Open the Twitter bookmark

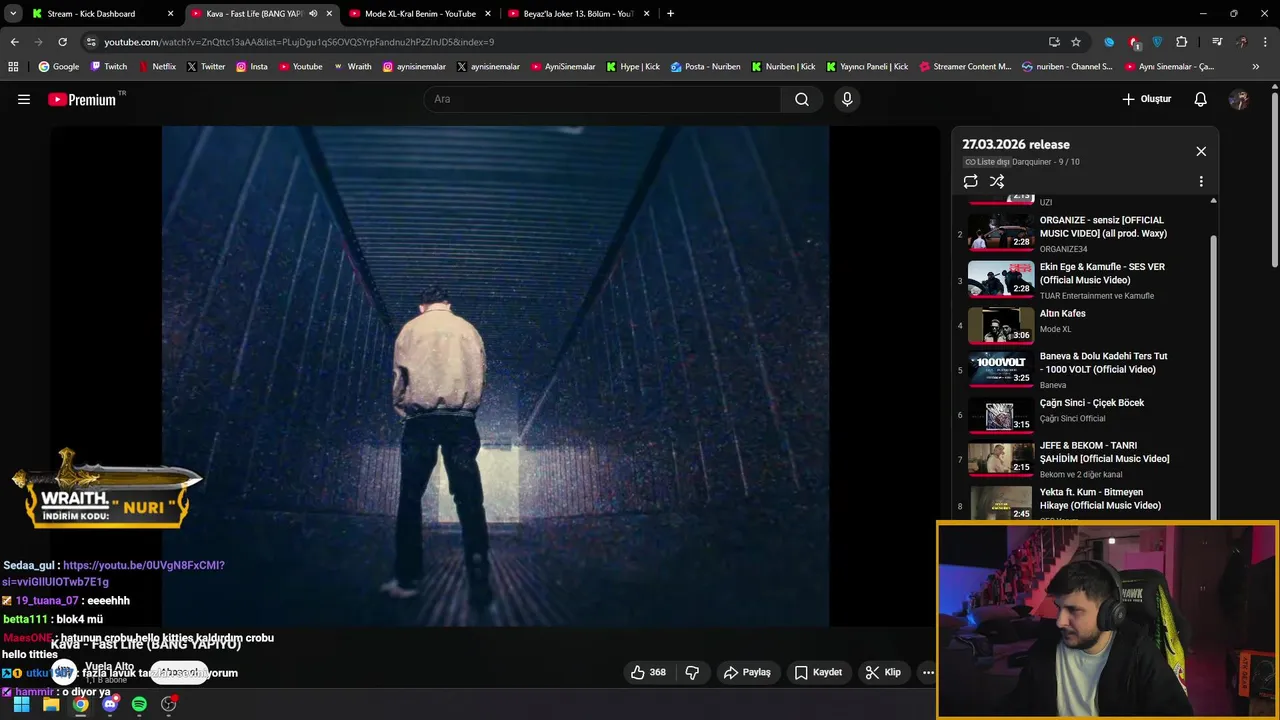pos(206,67)
